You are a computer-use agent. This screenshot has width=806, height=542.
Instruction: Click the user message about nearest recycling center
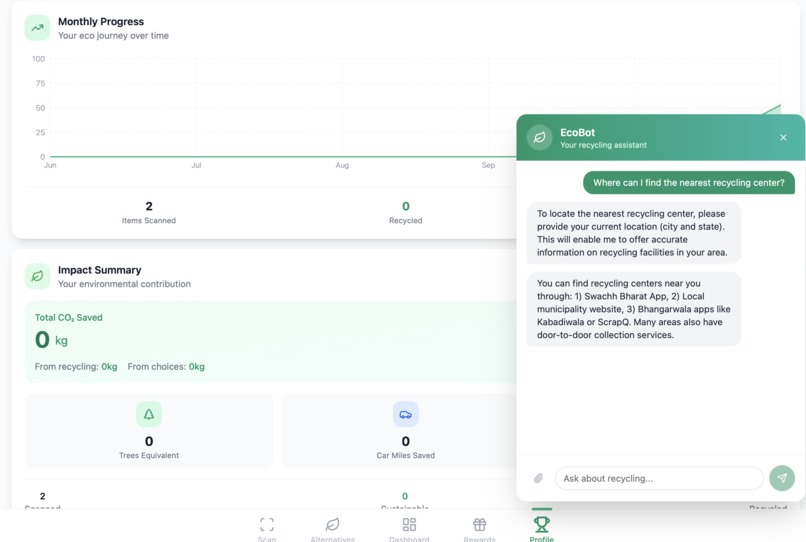pos(689,183)
